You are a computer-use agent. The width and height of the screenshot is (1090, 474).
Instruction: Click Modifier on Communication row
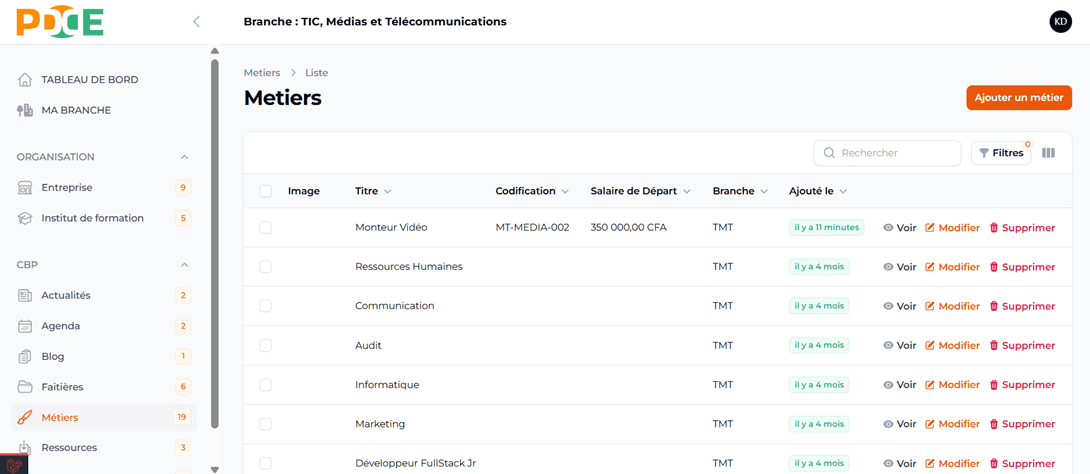tap(952, 307)
